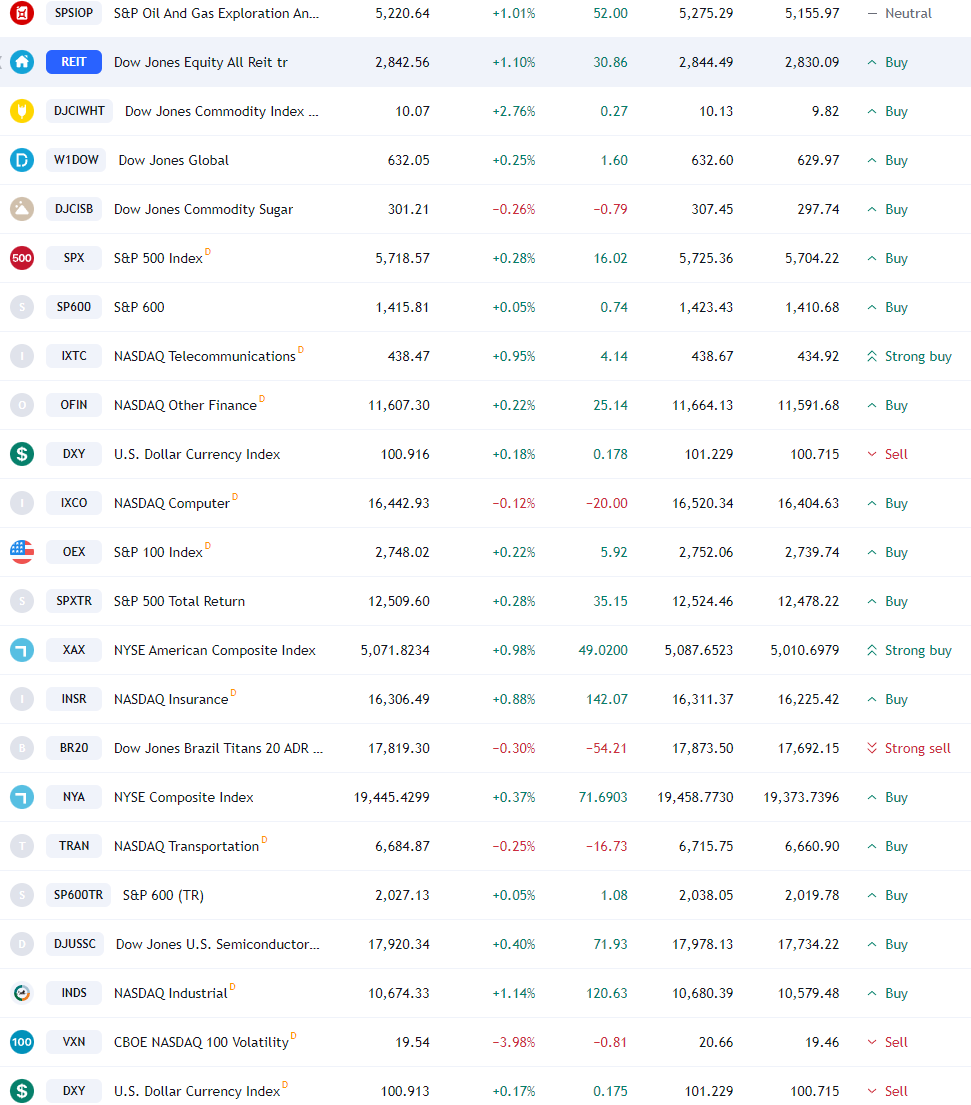Click the gray BR20 placeholder icon
The height and width of the screenshot is (1105, 971).
(22, 748)
